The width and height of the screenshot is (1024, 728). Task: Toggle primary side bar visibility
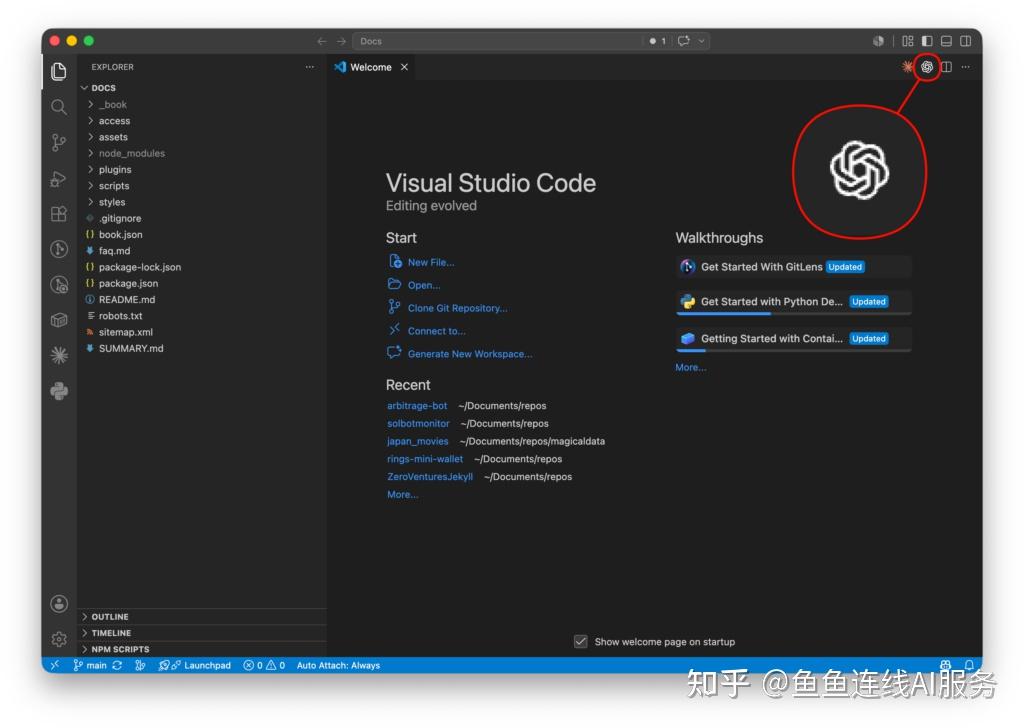(x=927, y=41)
